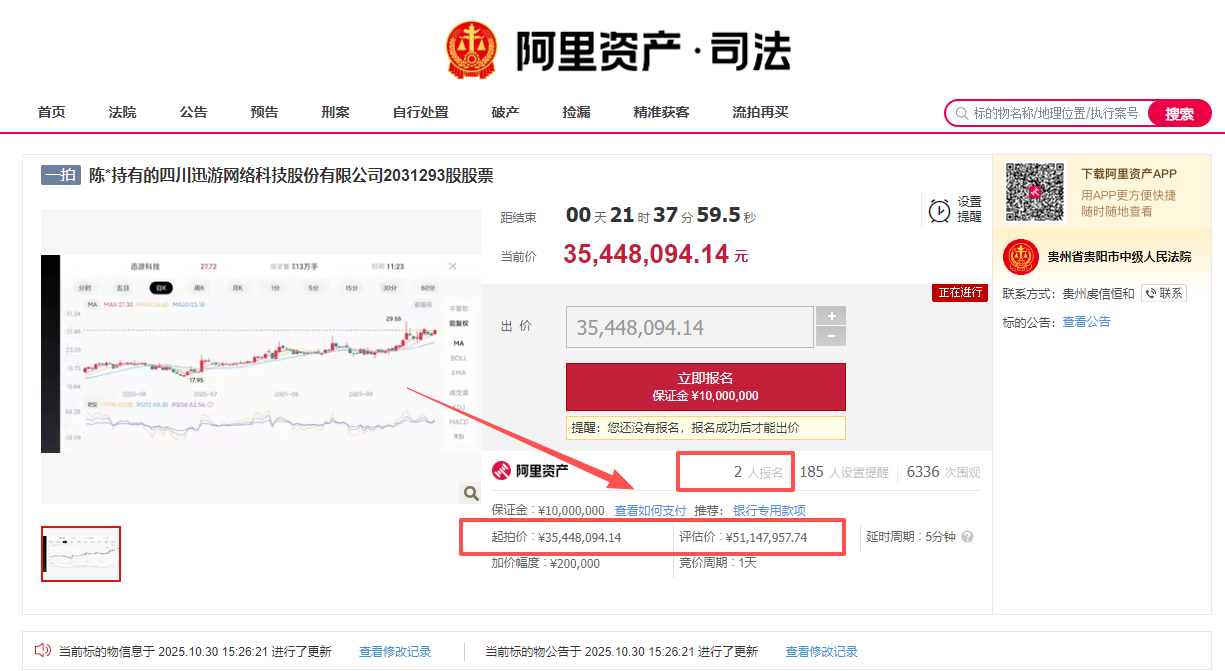Viewport: 1225px width, 671px height.
Task: Click the 起拍价 ¥35,448,094.14 text
Action: pos(556,537)
